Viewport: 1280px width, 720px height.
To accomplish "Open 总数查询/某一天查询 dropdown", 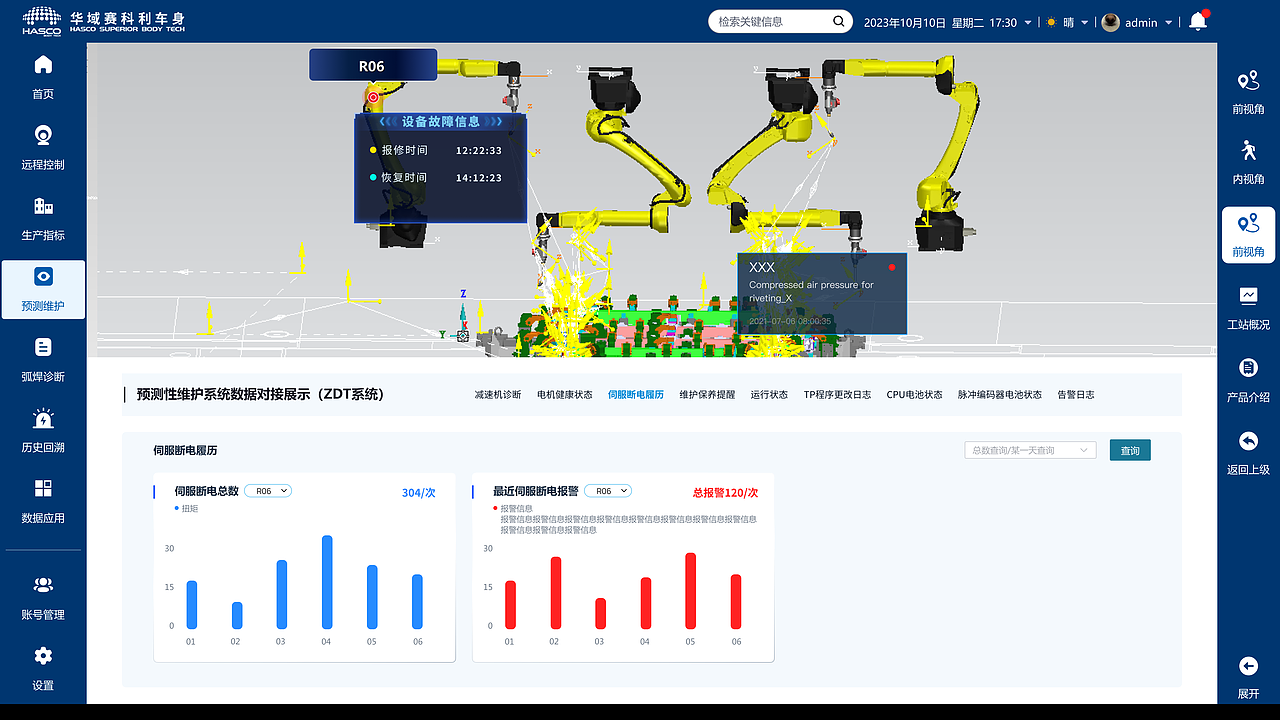I will pos(1030,450).
